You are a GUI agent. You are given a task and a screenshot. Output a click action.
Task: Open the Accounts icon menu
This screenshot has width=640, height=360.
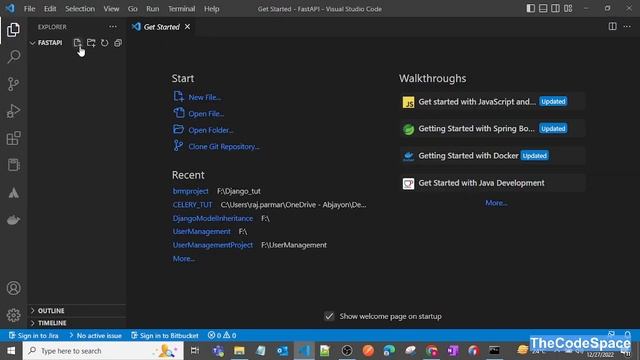click(x=13, y=288)
